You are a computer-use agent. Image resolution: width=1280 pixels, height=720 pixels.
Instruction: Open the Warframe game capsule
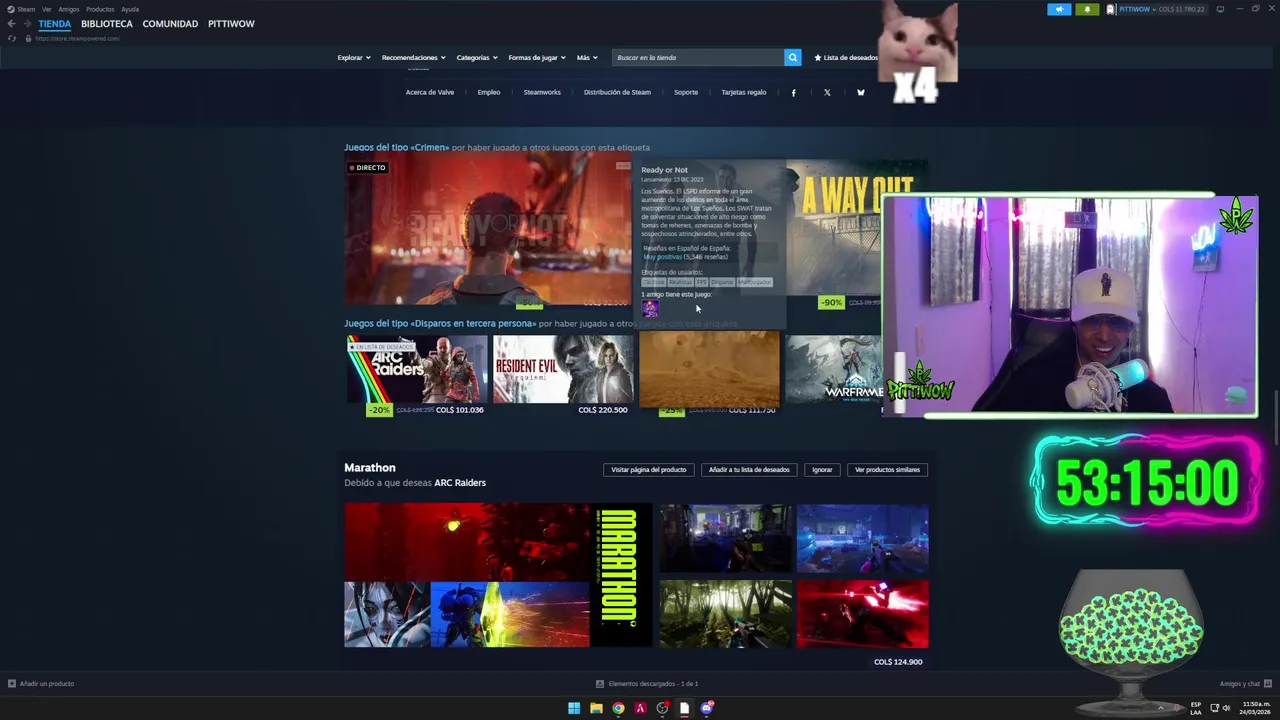point(833,369)
